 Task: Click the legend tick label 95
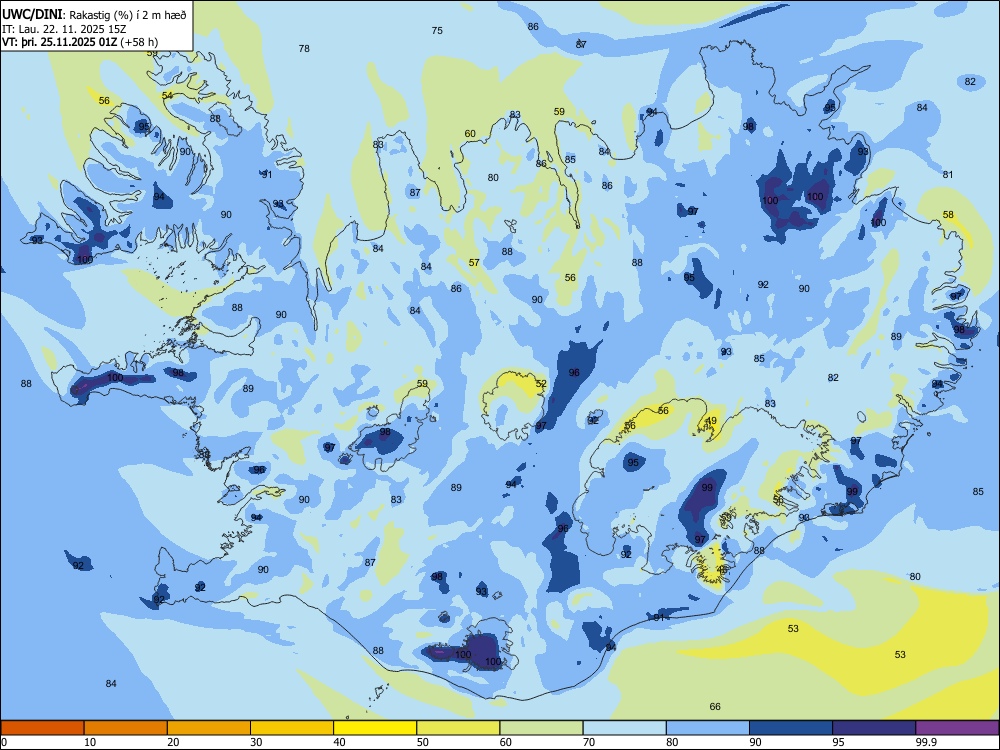point(839,742)
